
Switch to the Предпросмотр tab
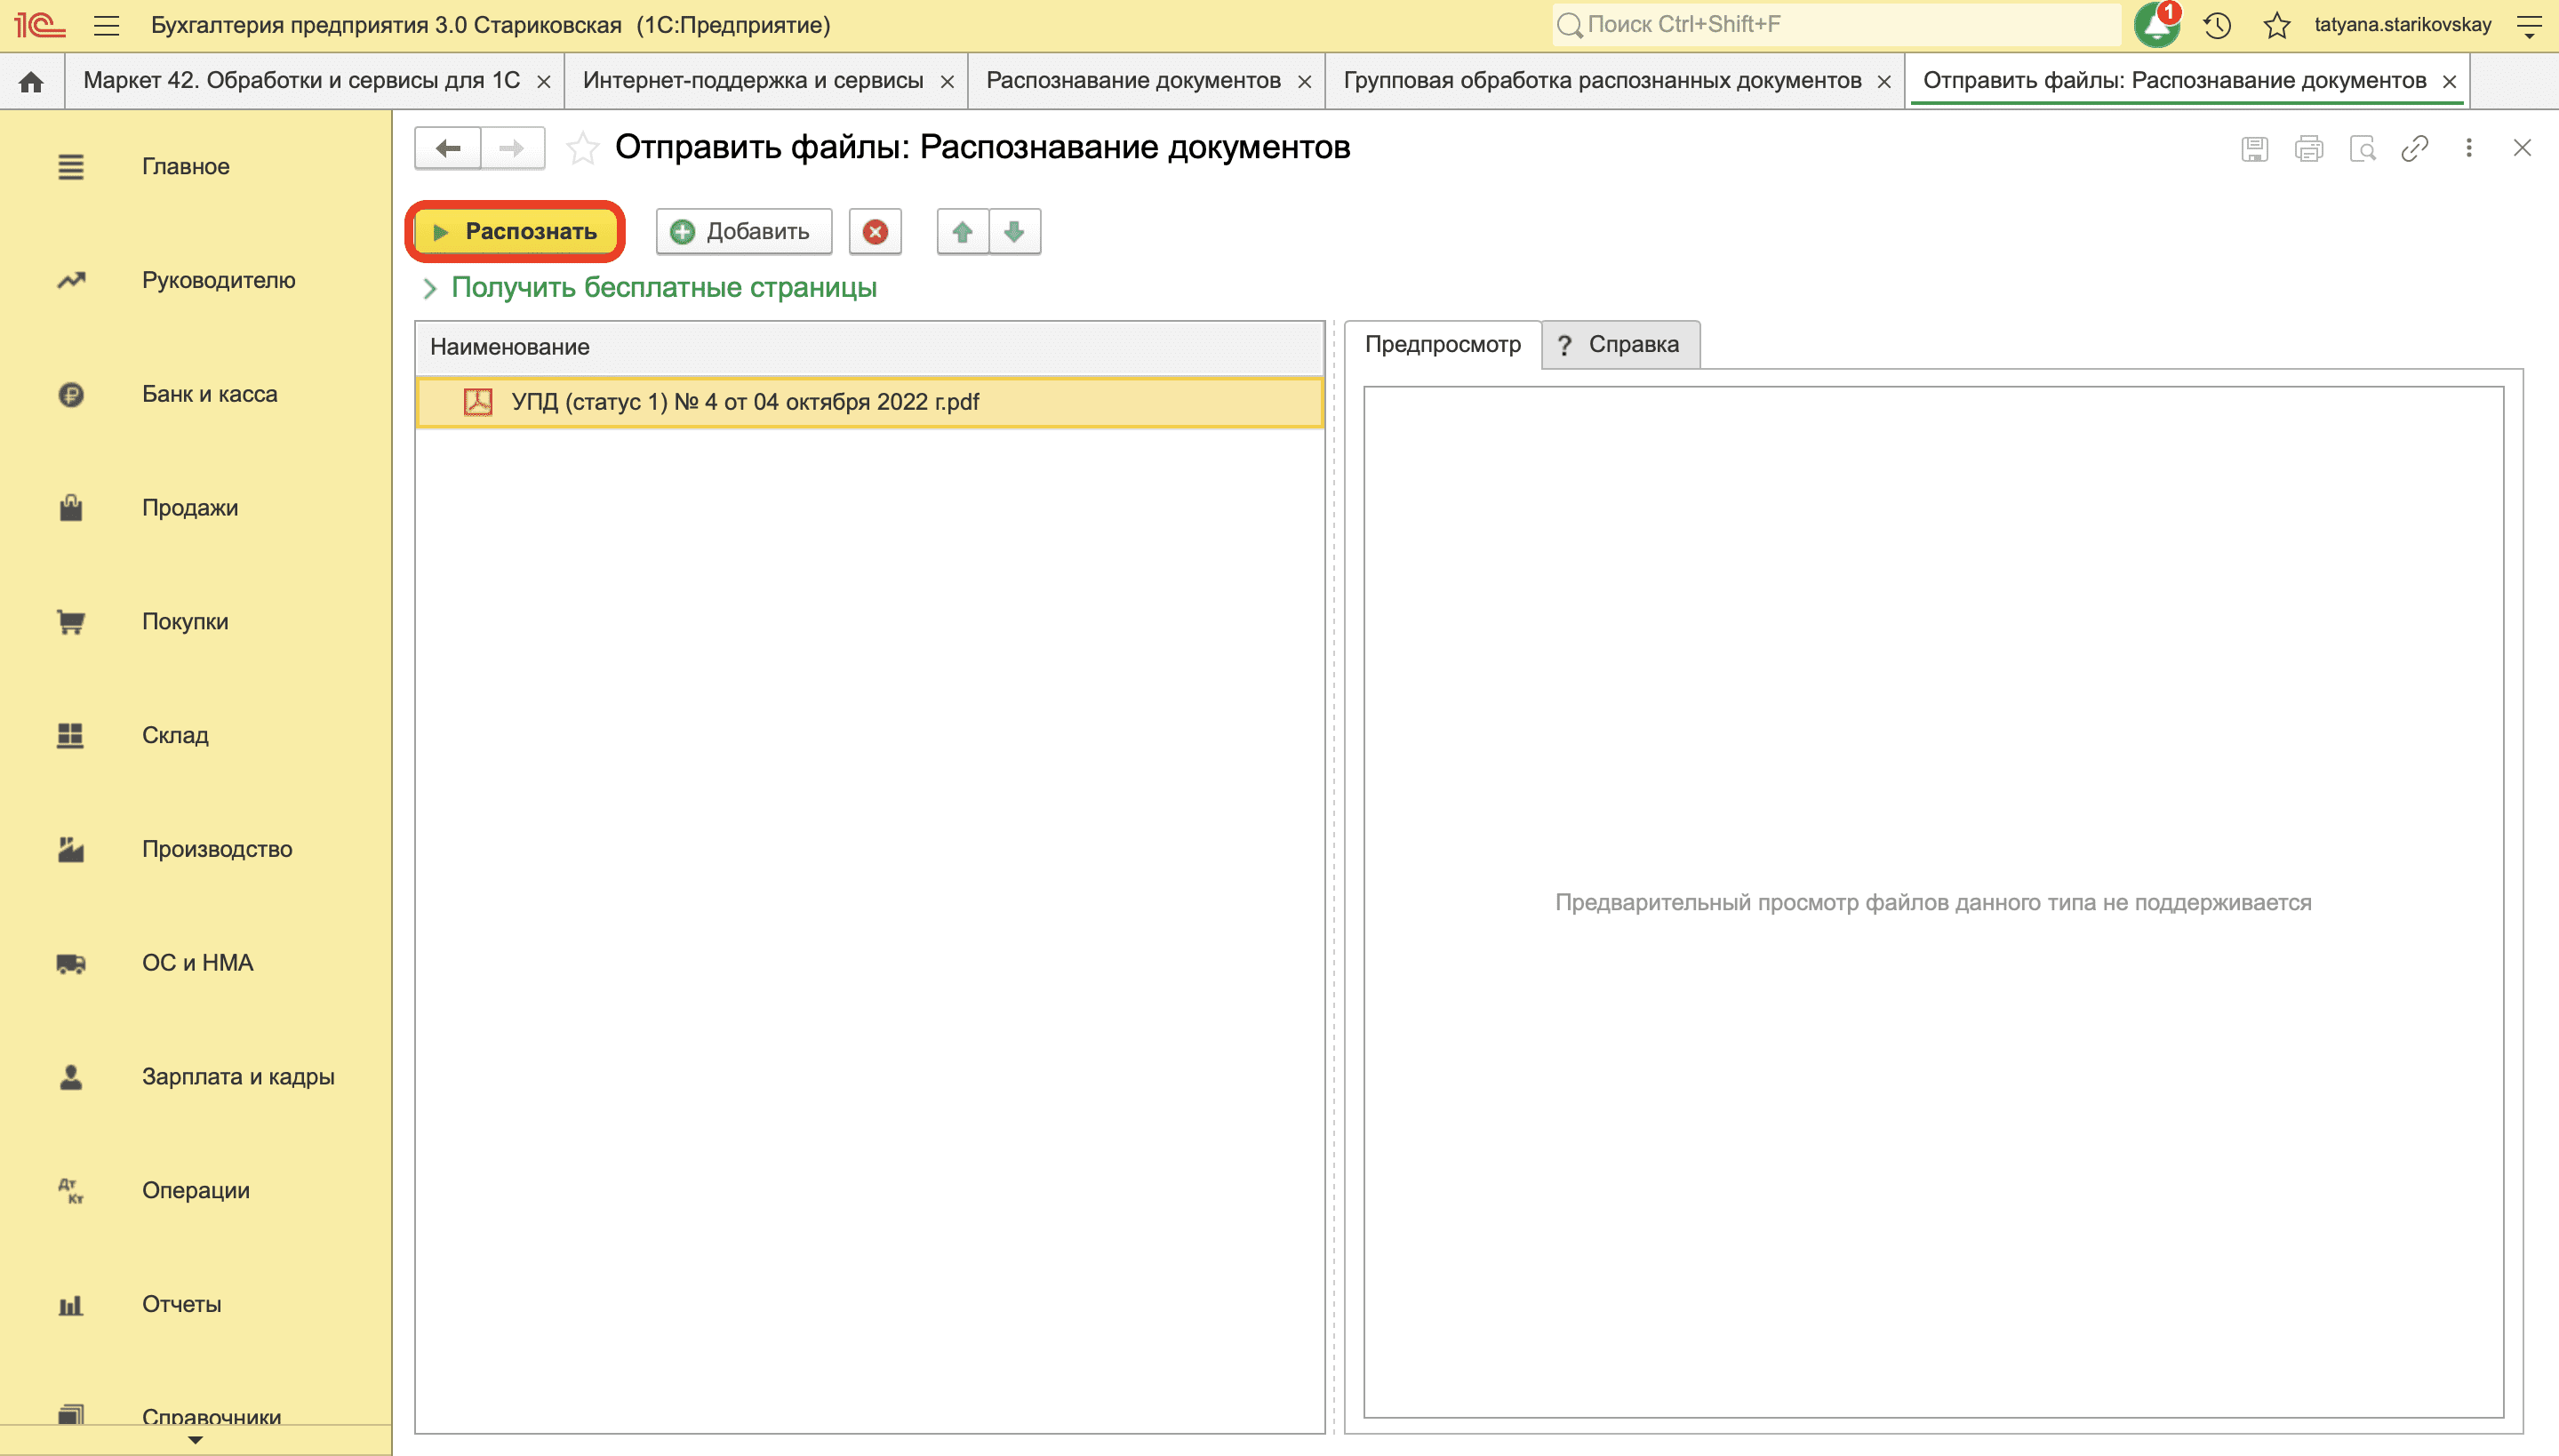(x=1443, y=345)
